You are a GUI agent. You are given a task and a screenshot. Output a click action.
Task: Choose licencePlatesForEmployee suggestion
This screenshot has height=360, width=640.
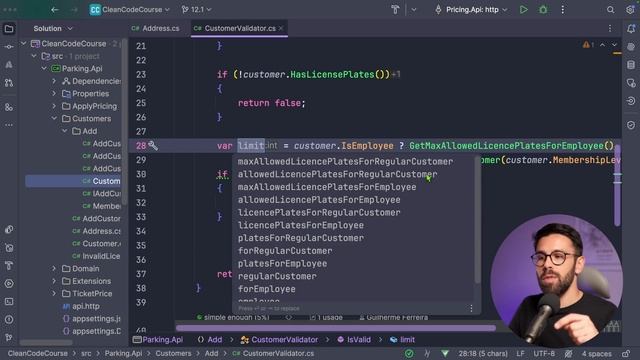tap(300, 225)
